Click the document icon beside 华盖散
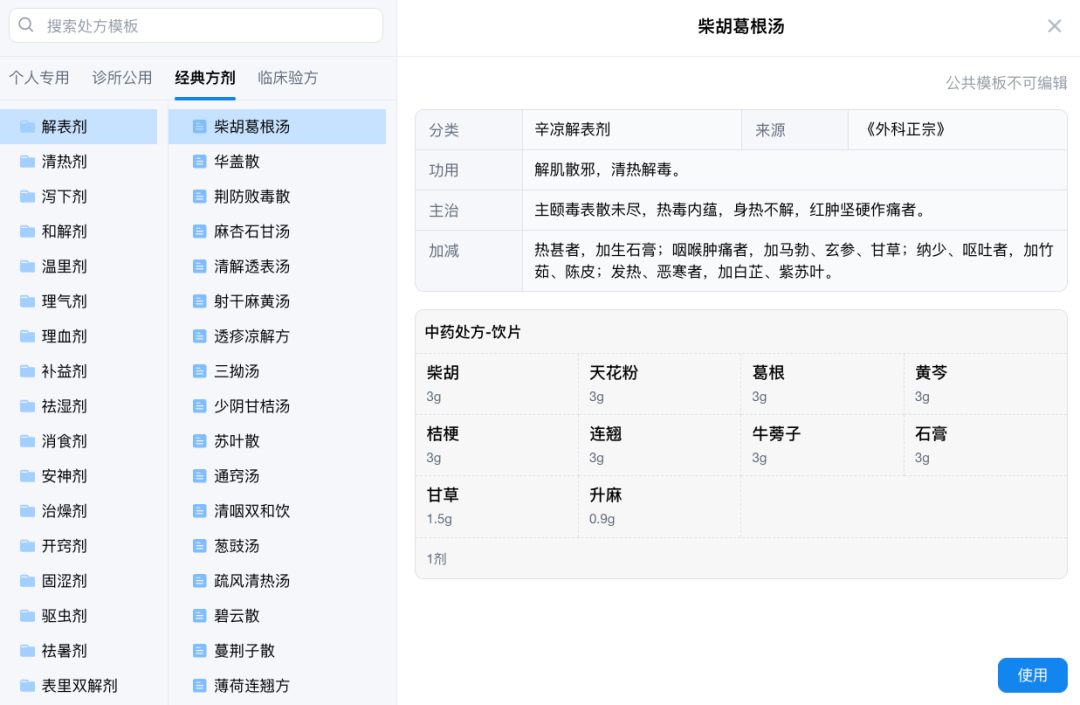 199,162
